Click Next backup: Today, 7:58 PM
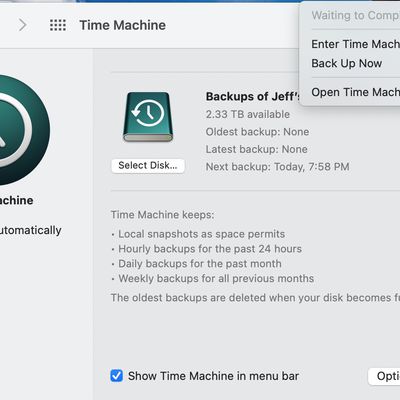Viewport: 400px width, 400px height. click(x=277, y=167)
